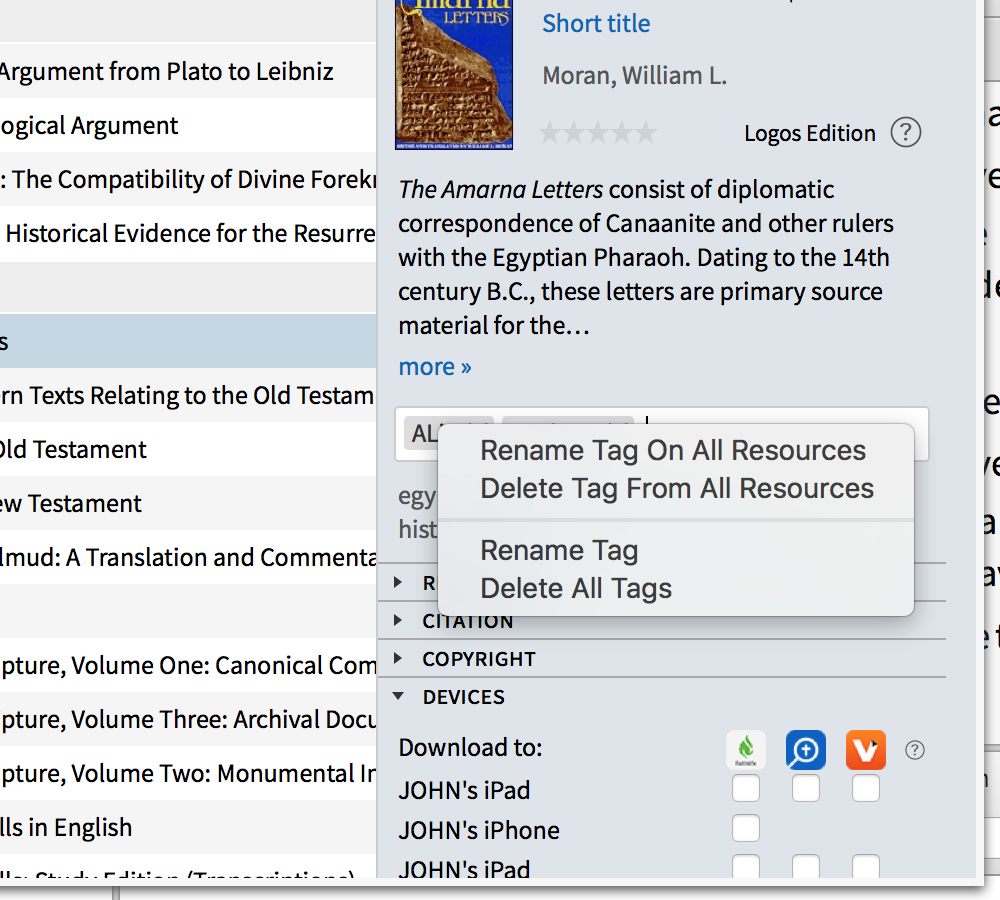Select orange Verbum app download icon
Screen dimensions: 1000x900
point(865,749)
